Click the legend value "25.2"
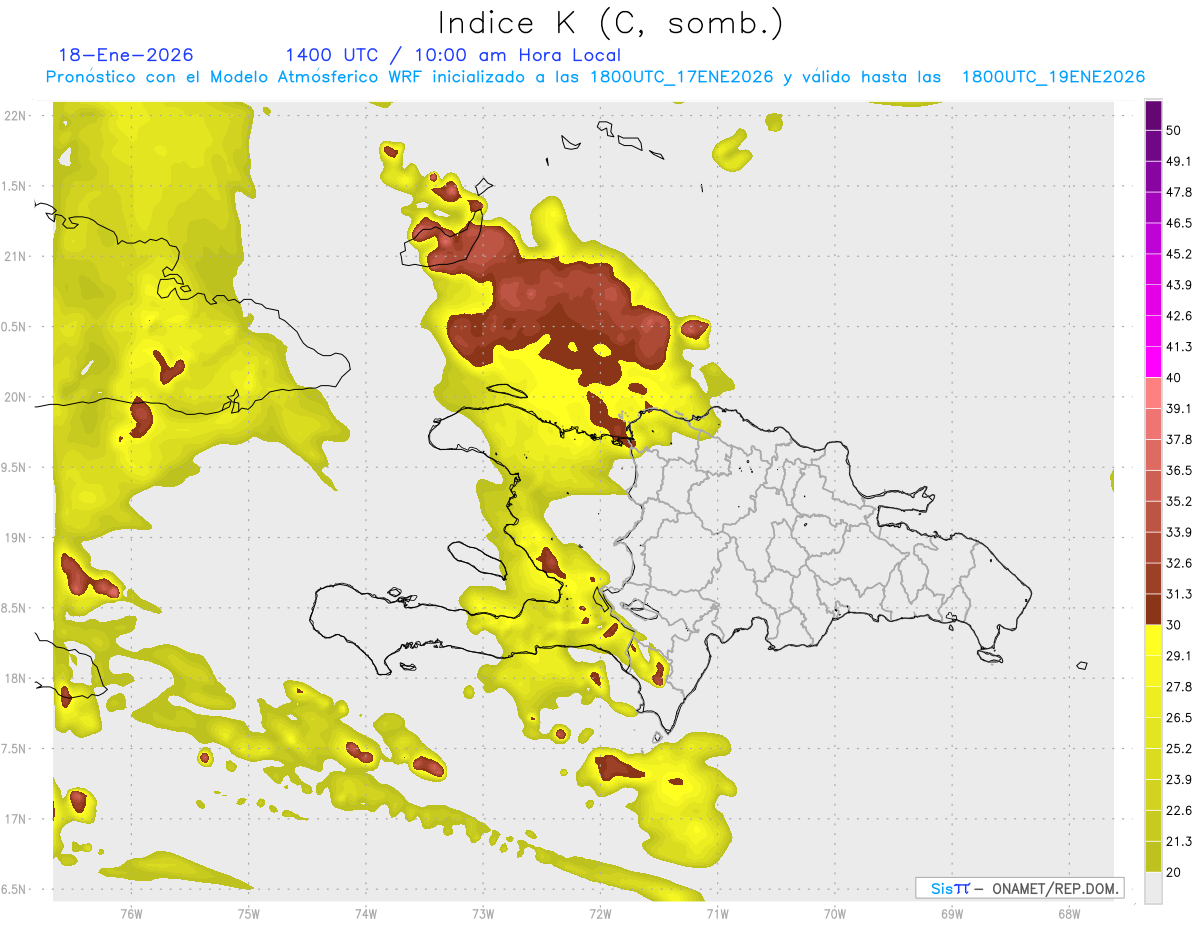The image size is (1200, 927). click(x=1180, y=748)
